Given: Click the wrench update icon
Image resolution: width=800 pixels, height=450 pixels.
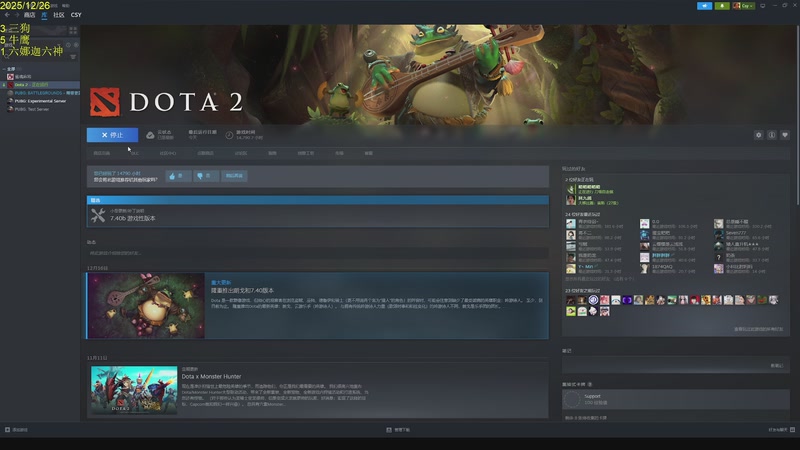Looking at the screenshot, I should pos(98,215).
